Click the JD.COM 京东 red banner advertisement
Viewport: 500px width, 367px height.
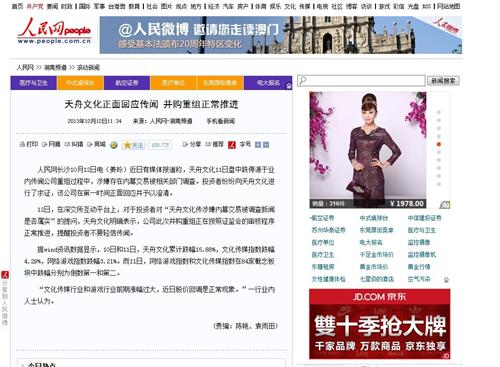click(380, 324)
